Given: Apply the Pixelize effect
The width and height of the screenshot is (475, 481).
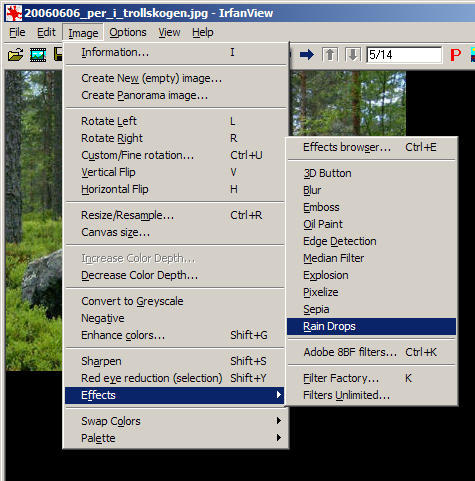Looking at the screenshot, I should (372, 292).
